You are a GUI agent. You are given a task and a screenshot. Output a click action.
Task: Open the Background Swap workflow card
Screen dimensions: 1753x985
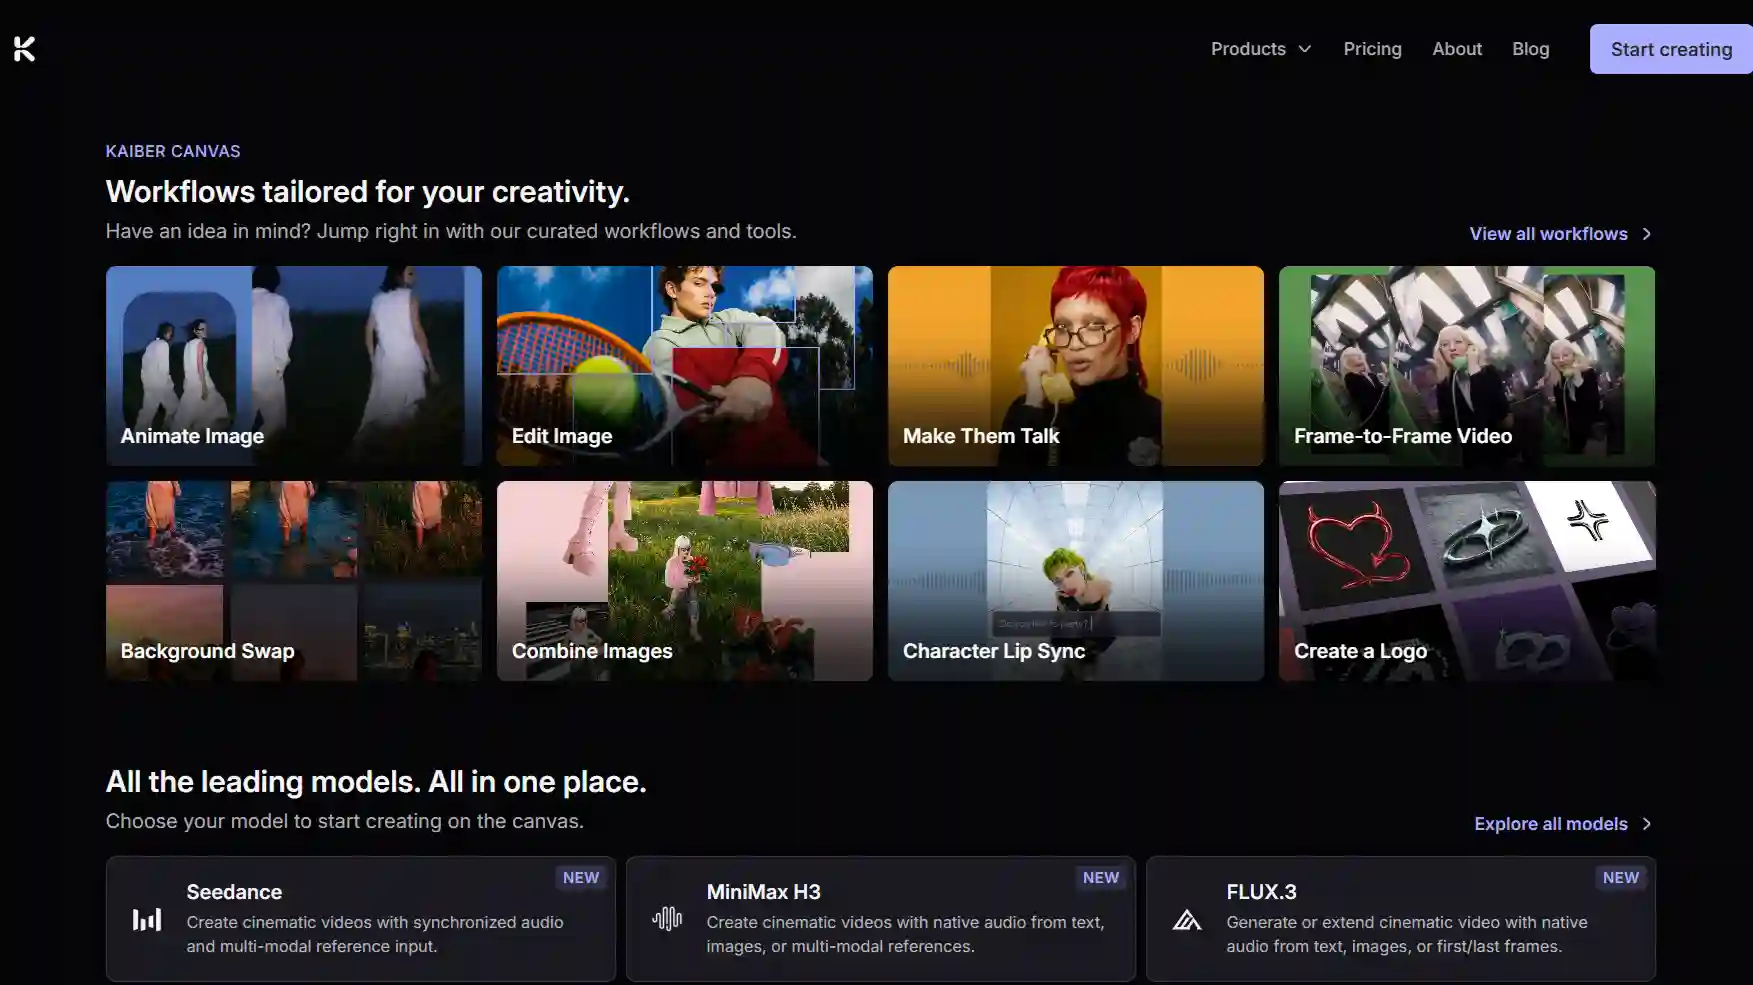(294, 581)
